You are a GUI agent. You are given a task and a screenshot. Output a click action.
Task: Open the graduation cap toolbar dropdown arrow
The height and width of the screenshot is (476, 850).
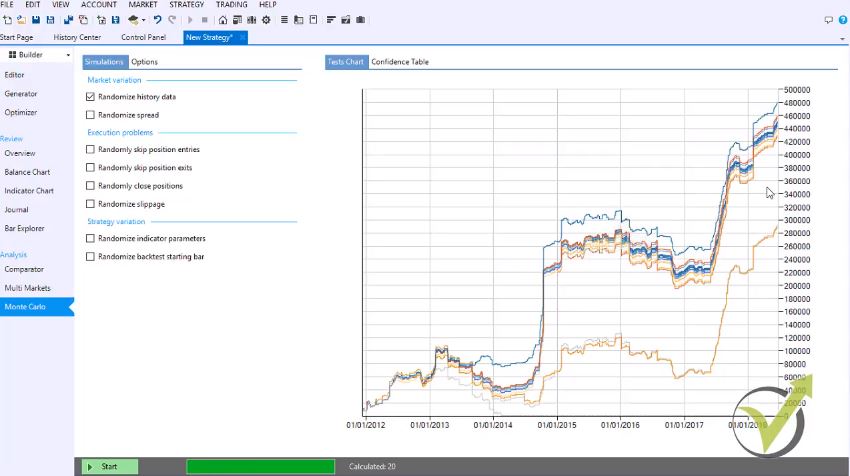pos(144,20)
